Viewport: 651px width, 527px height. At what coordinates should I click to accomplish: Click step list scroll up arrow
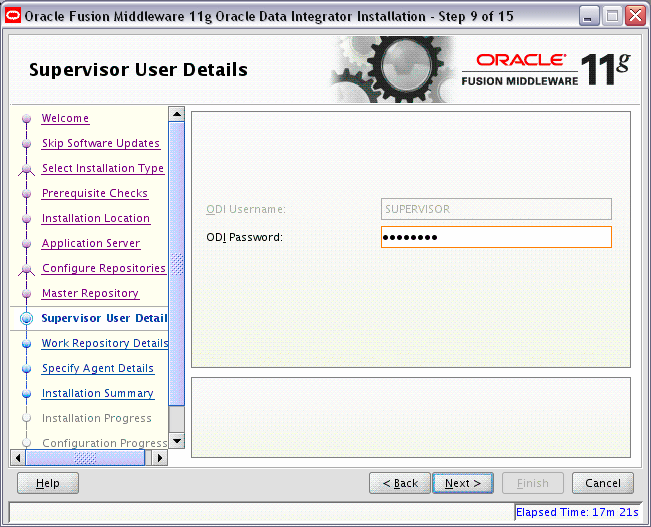point(177,114)
